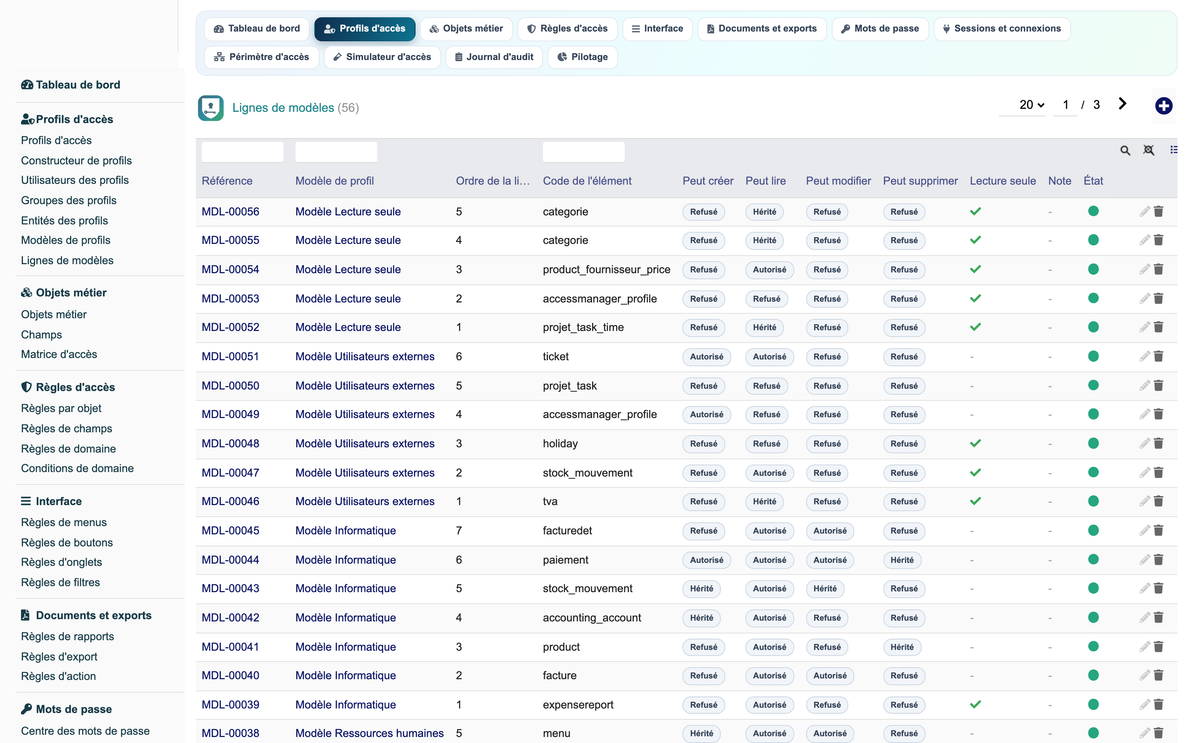1200x743 pixels.
Task: Open the column list selector icon
Action: point(1174,150)
